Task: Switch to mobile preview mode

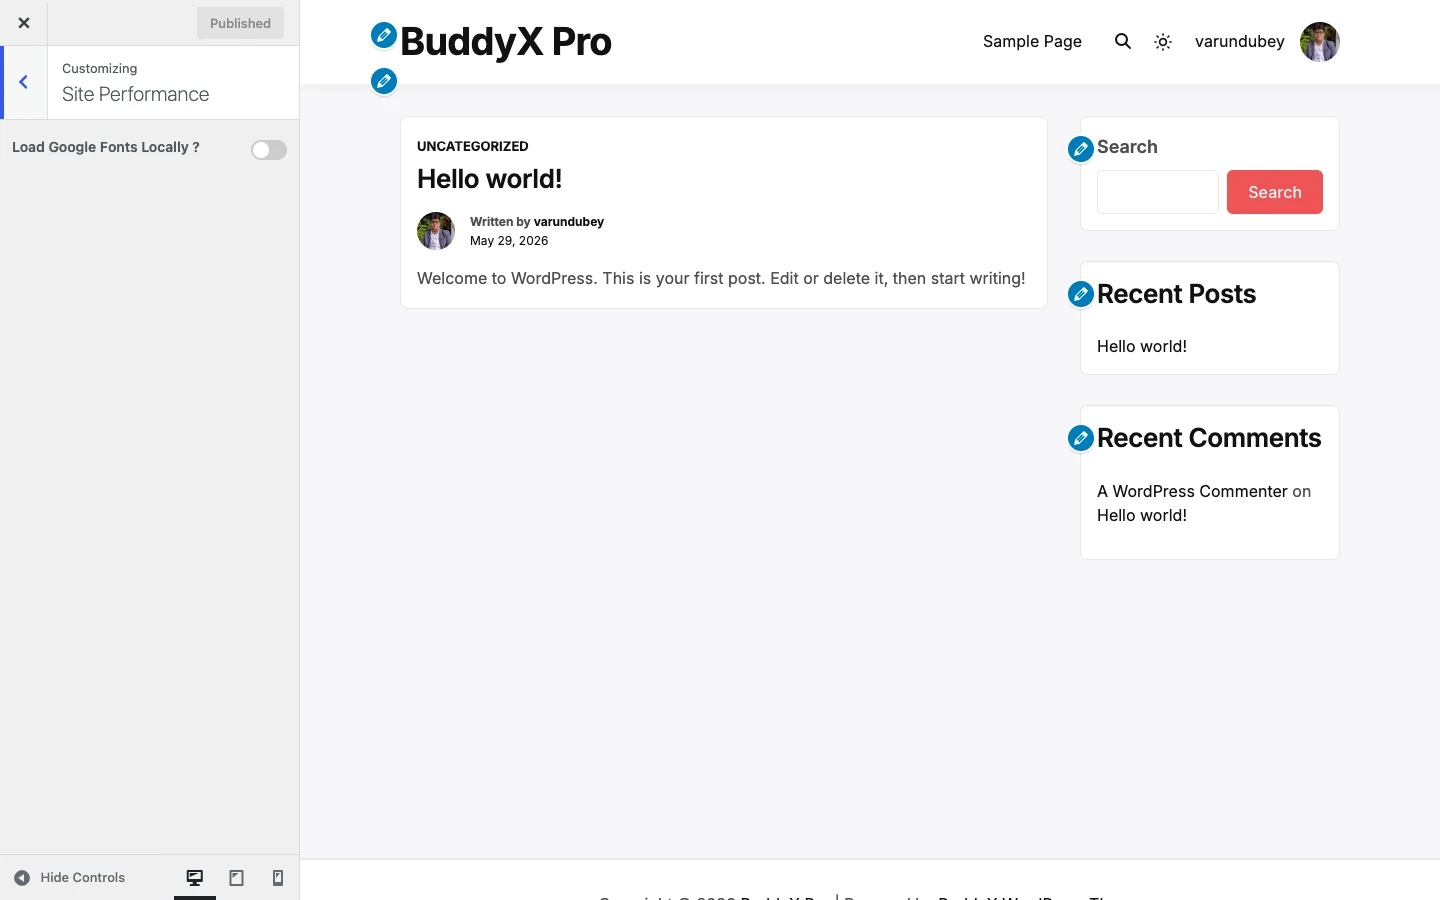Action: [x=278, y=878]
